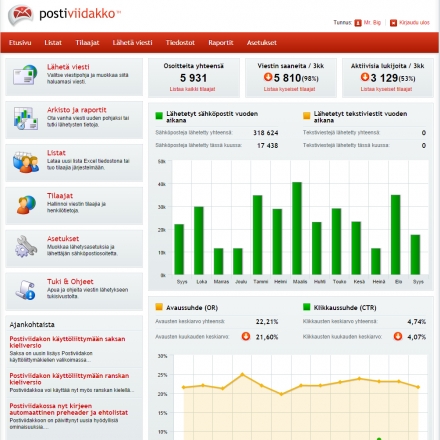The height and width of the screenshot is (440, 440).
Task: Click the Mr. Big user icon
Action: (x=358, y=23)
